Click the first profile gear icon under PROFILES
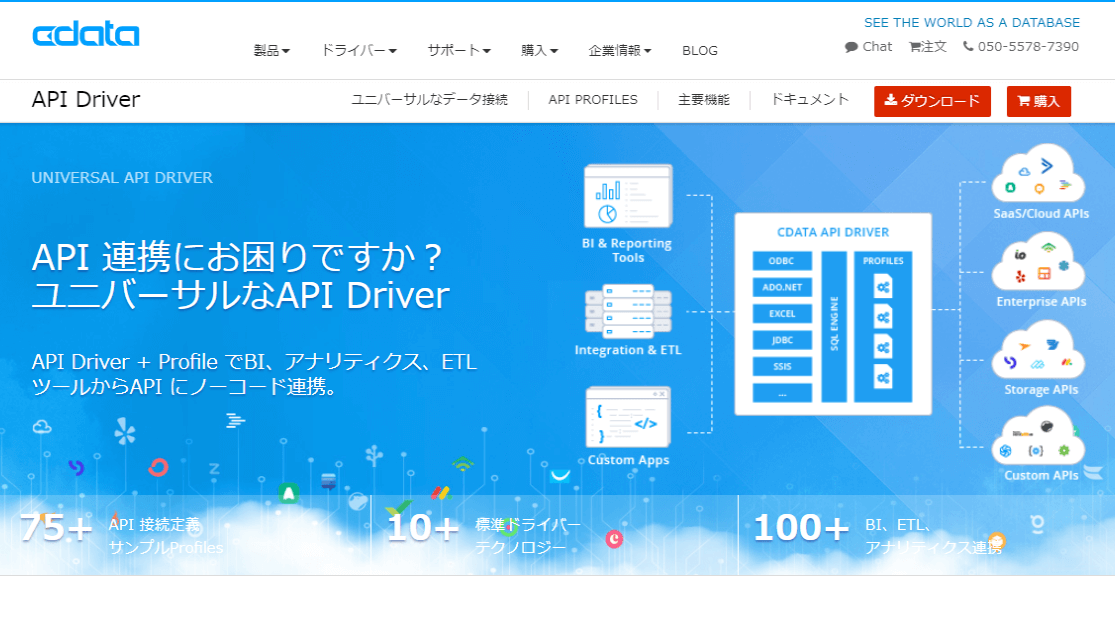The width and height of the screenshot is (1115, 621). coord(883,287)
